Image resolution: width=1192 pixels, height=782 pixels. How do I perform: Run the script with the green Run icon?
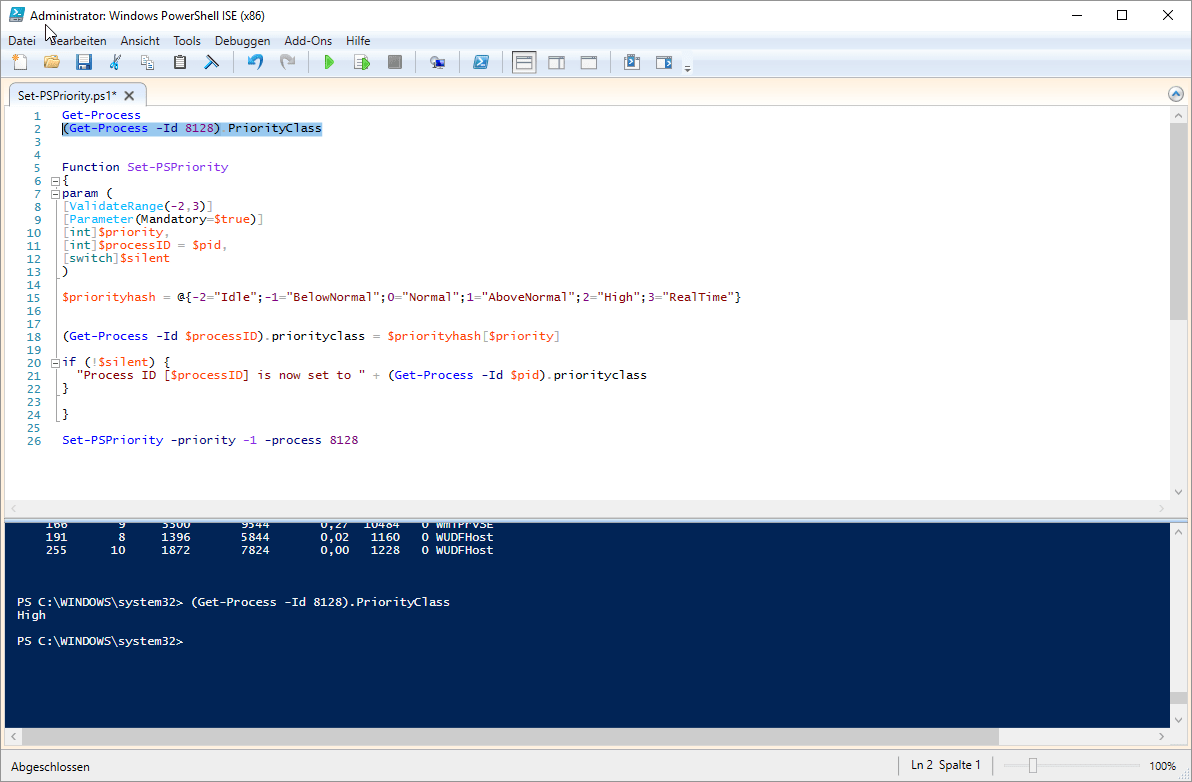tap(329, 61)
